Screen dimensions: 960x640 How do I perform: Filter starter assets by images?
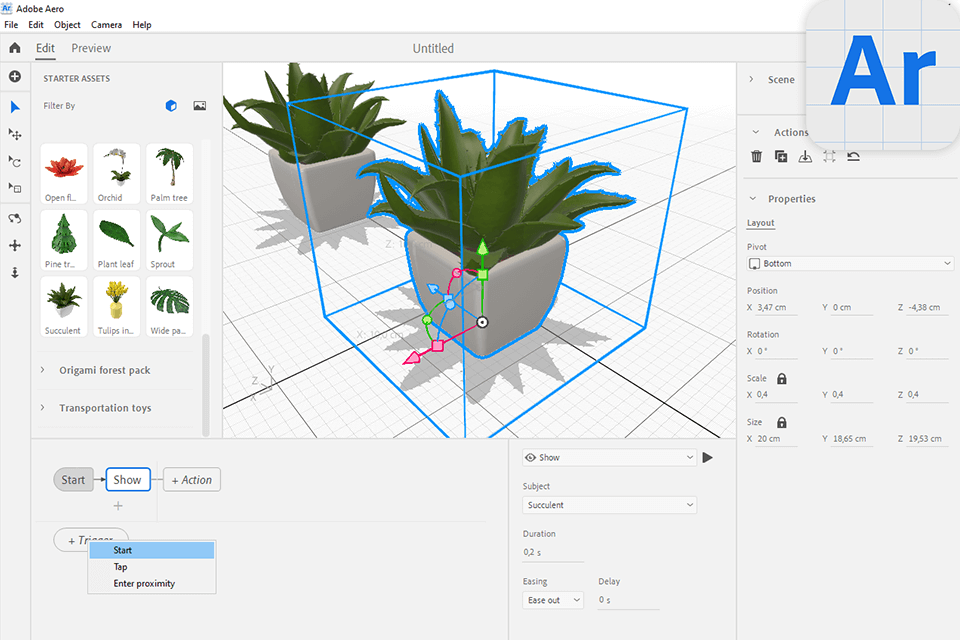coord(200,106)
